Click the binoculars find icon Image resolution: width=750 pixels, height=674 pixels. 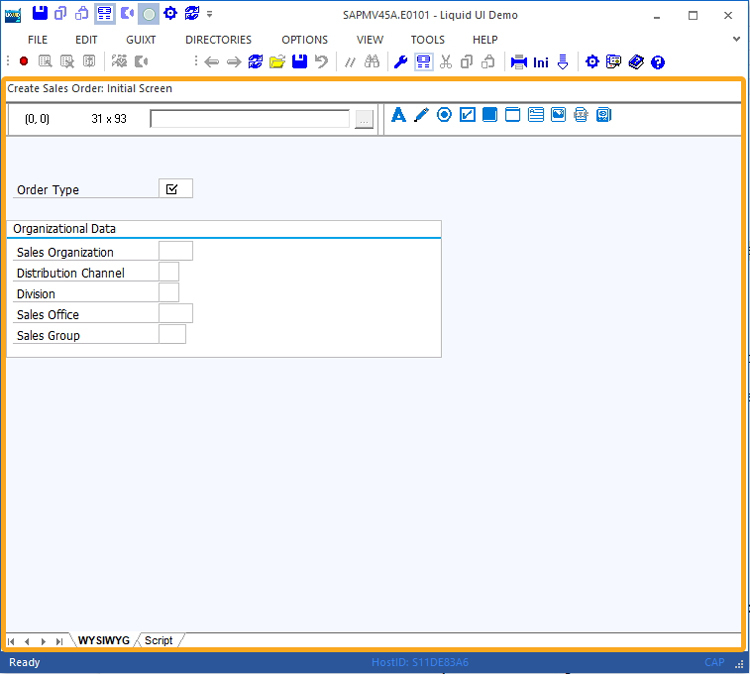[372, 62]
